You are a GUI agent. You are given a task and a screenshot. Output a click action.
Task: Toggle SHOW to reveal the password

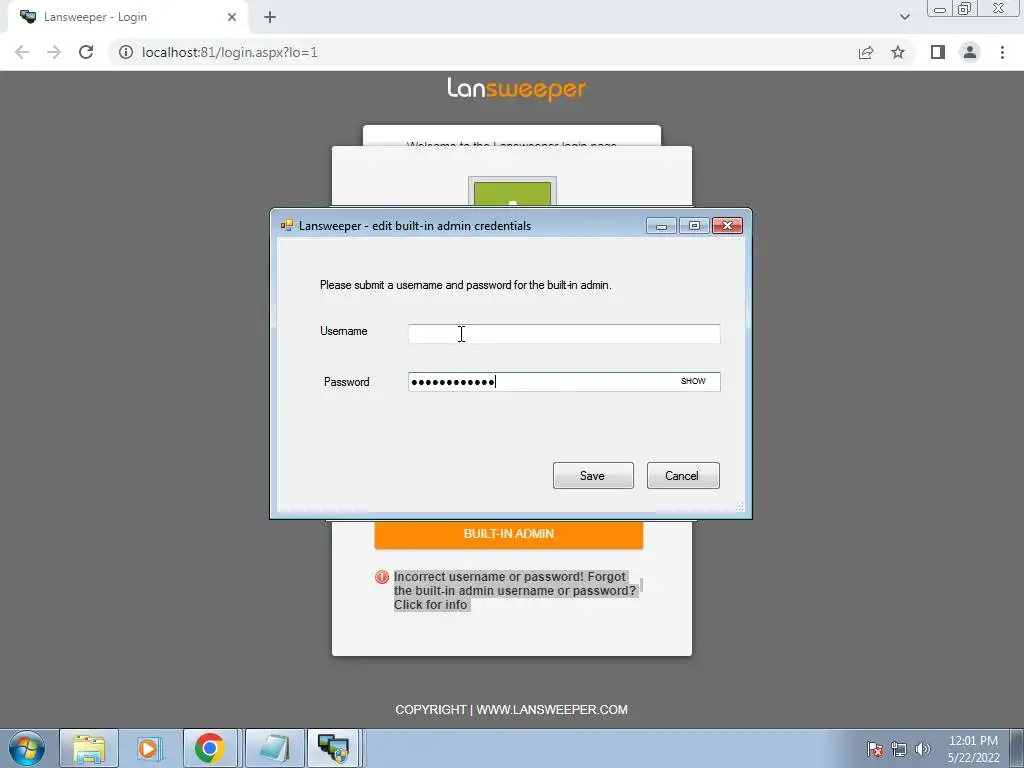693,381
